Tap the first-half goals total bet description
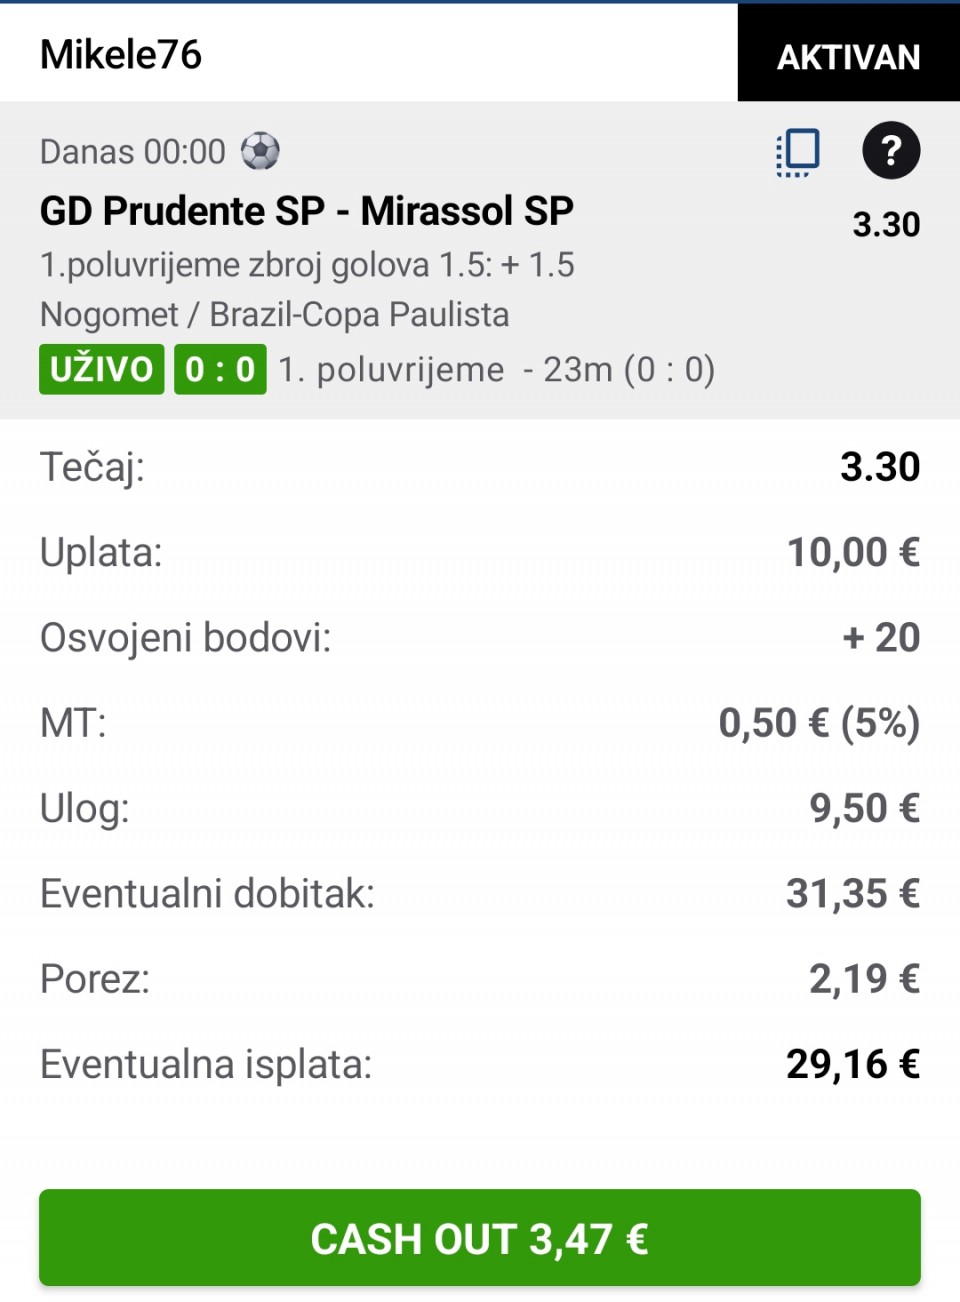 point(306,265)
